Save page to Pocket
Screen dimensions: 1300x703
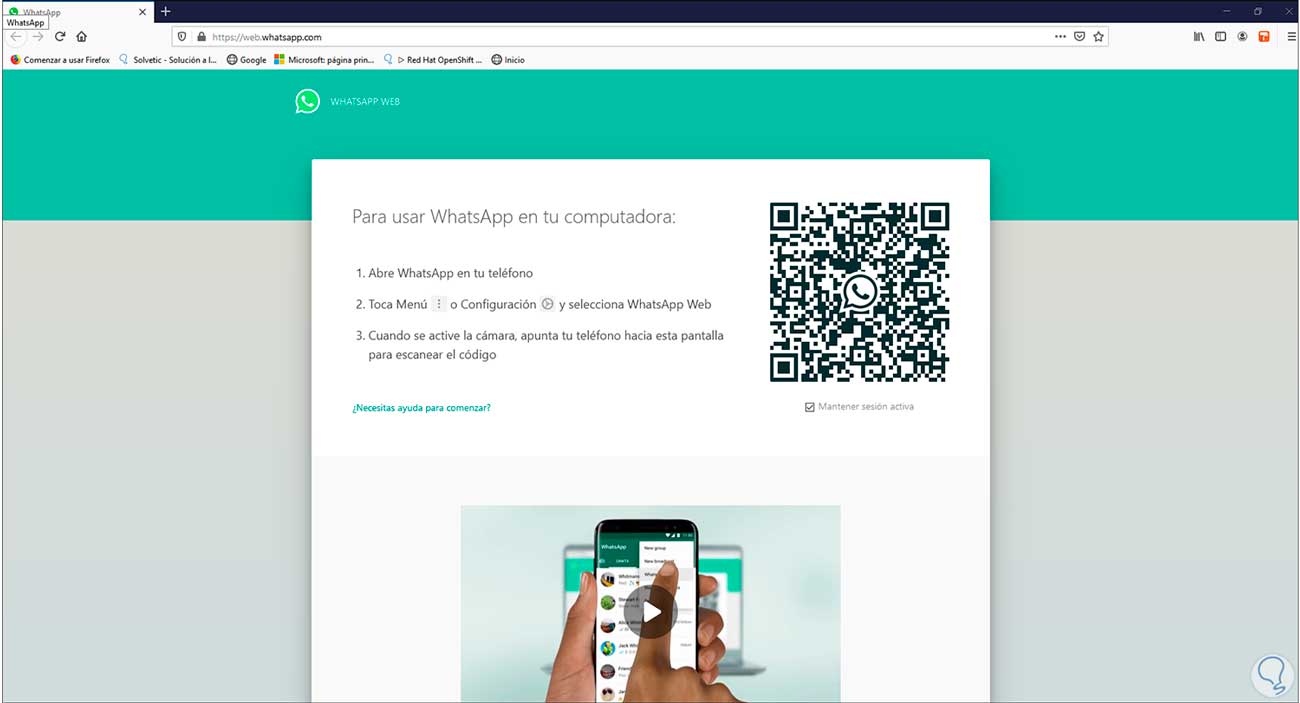tap(1080, 36)
